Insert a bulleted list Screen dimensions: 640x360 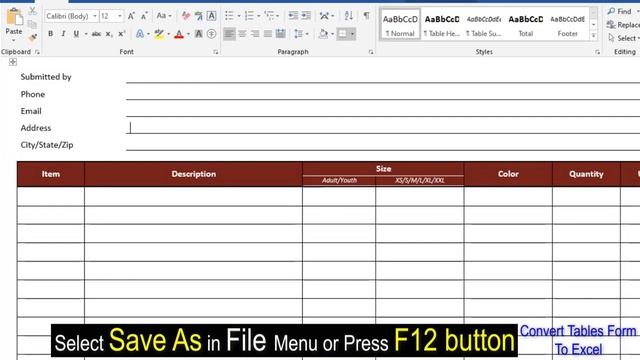click(x=229, y=16)
